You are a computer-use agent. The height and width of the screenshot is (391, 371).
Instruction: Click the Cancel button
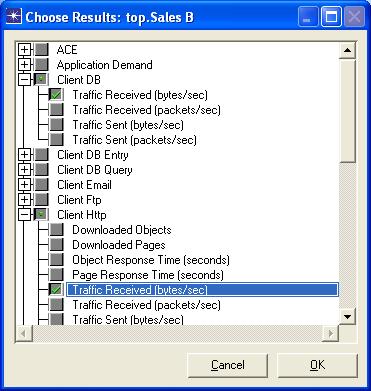(228, 365)
